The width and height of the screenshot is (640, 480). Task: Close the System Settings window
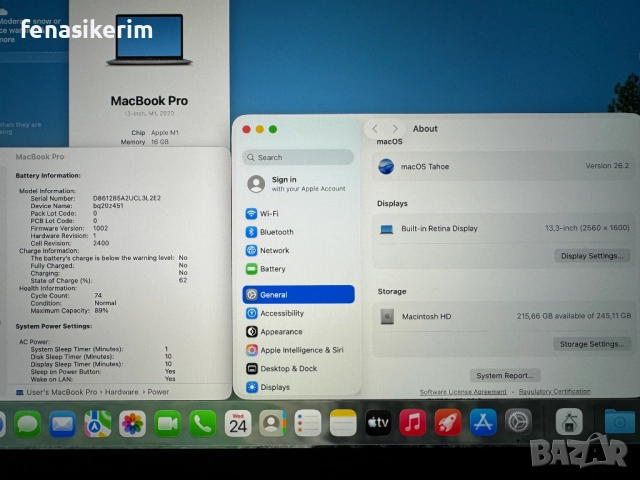pos(247,129)
